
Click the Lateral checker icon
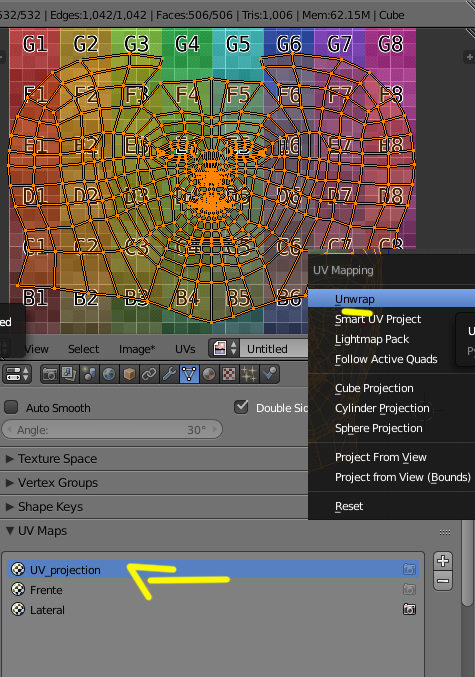[x=18, y=609]
